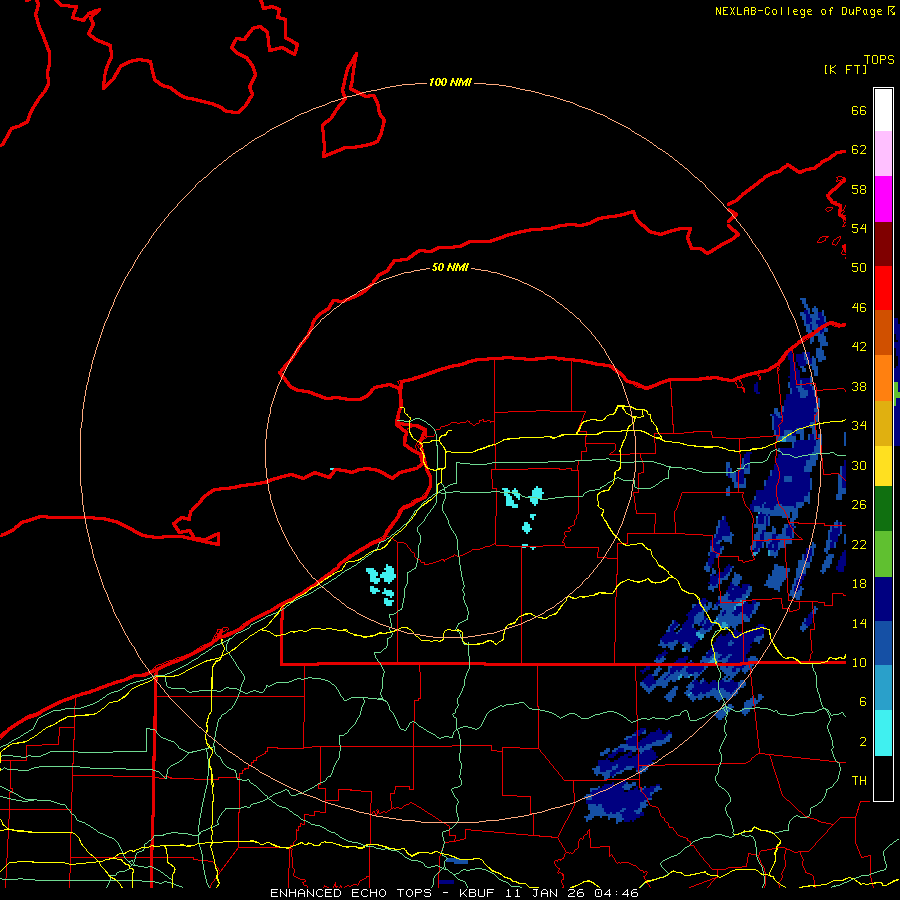Click the medium blue legend swatch
The image size is (900, 900).
[883, 643]
